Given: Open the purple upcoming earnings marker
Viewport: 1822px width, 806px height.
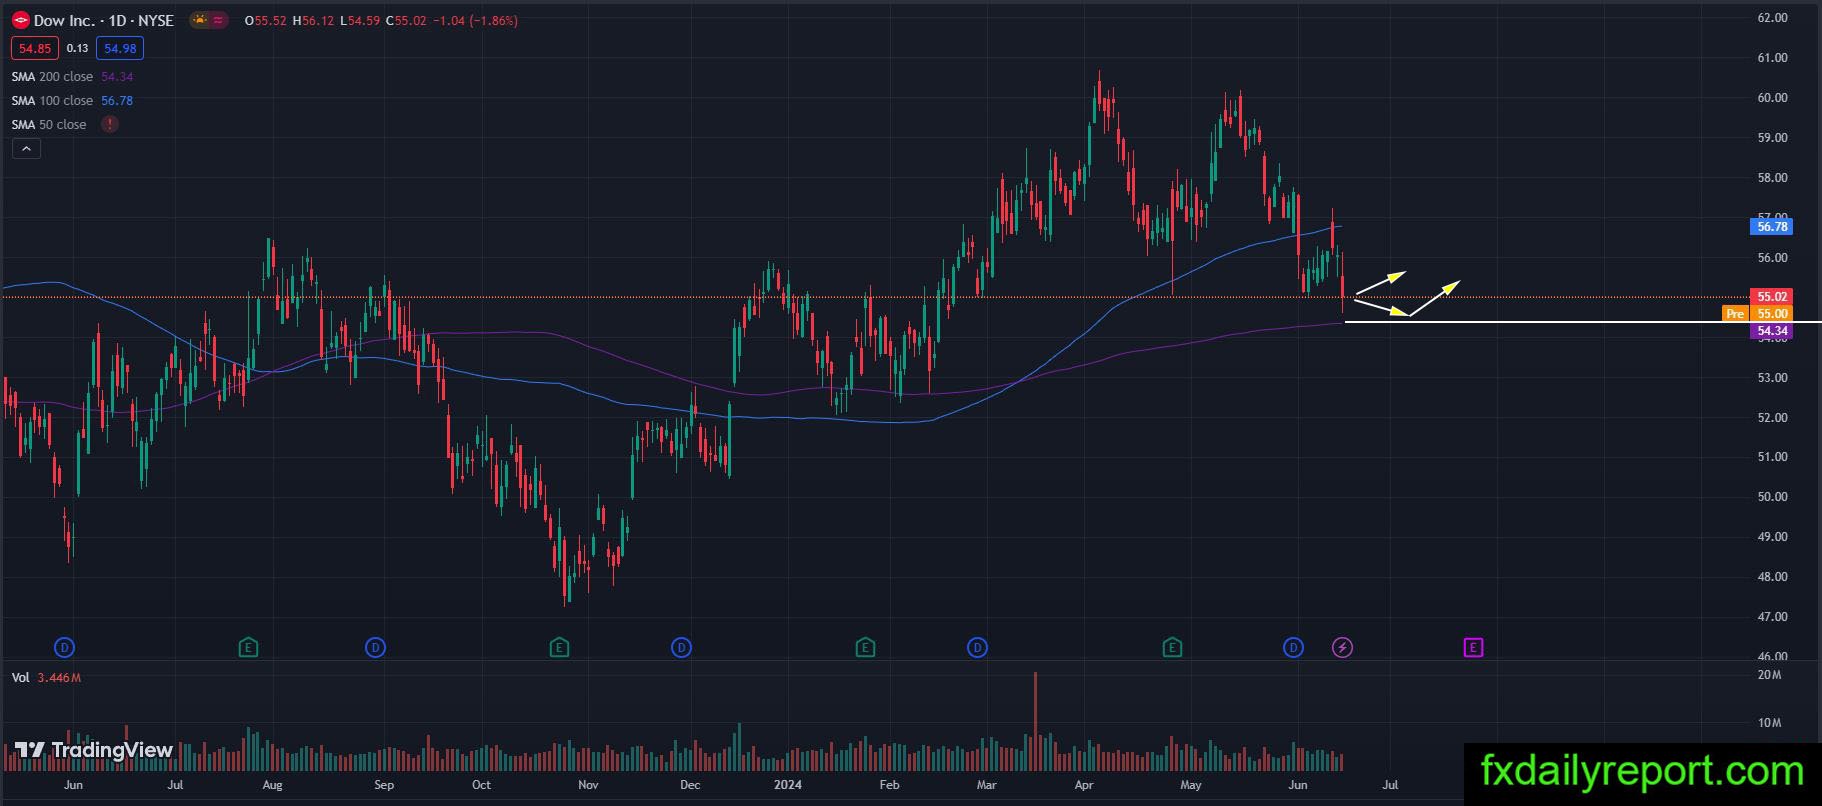Looking at the screenshot, I should pyautogui.click(x=1473, y=648).
